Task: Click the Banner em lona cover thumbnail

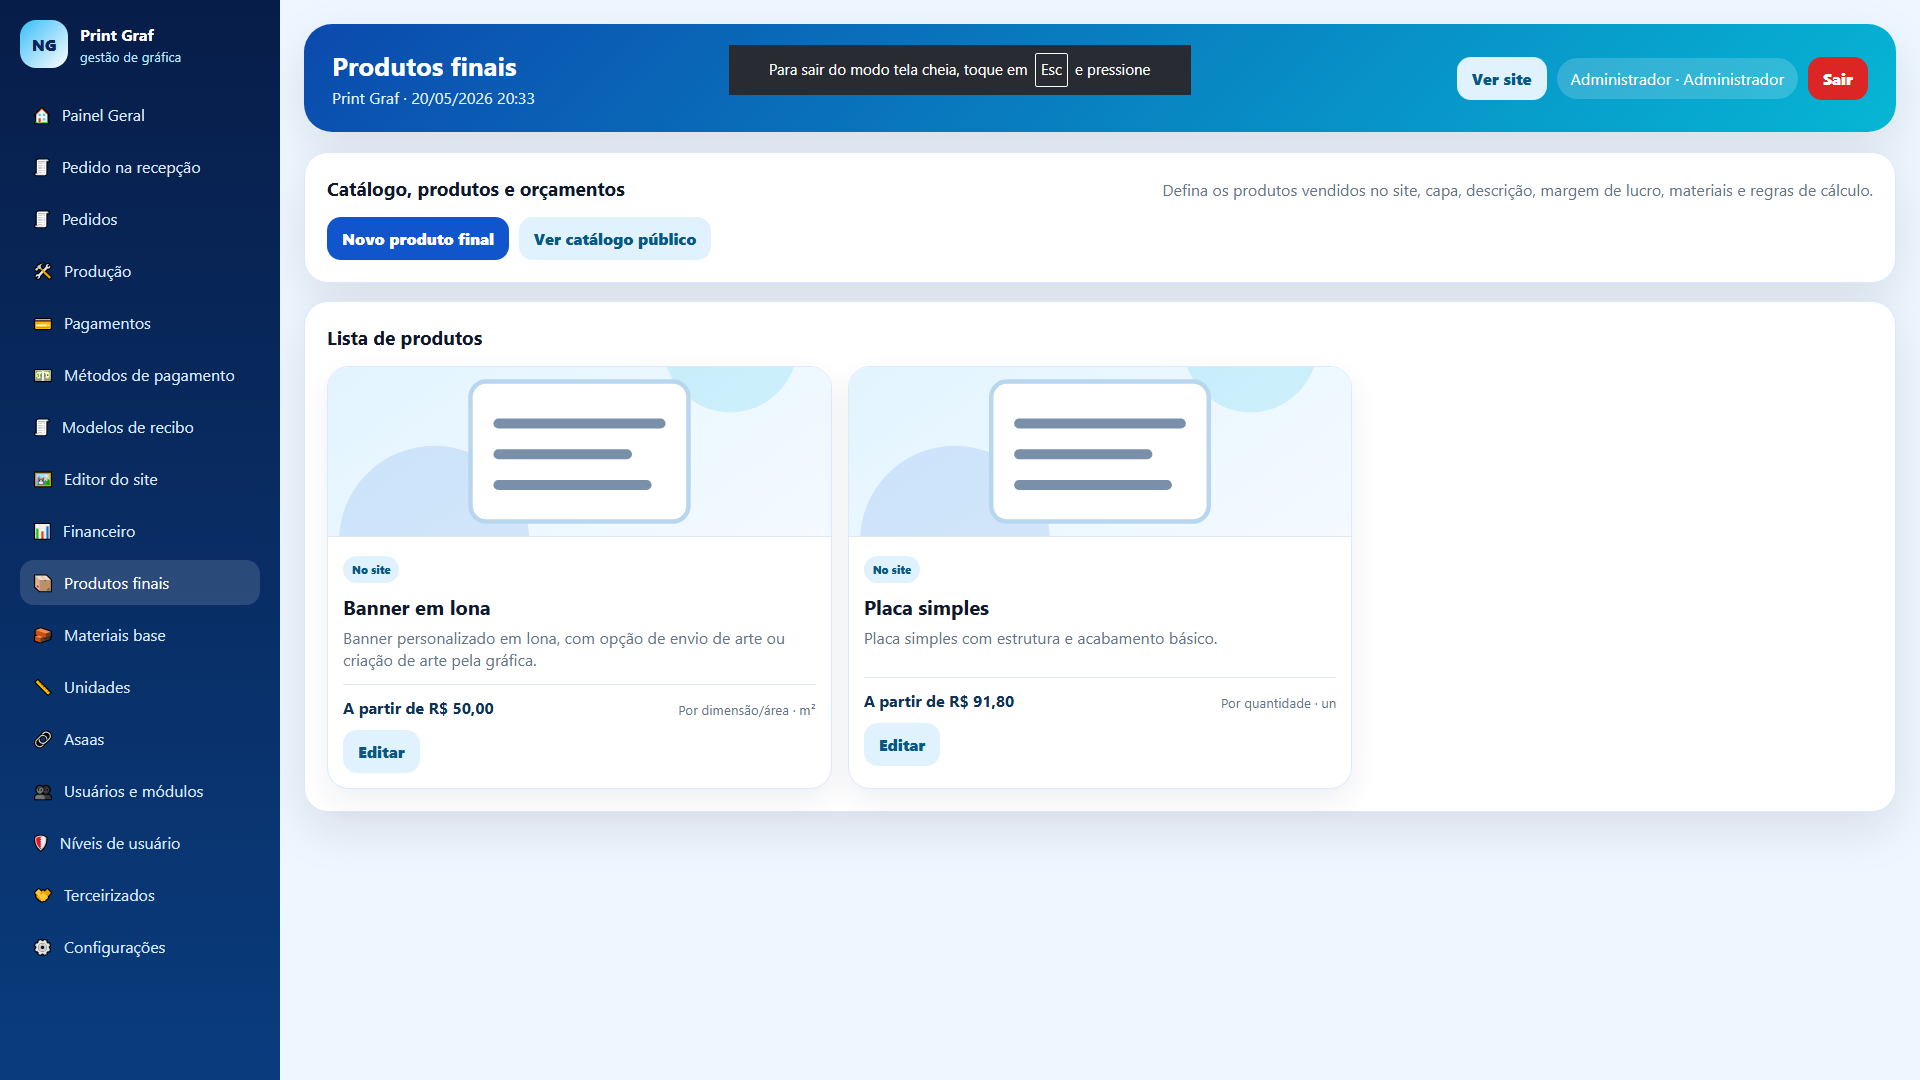Action: point(579,452)
